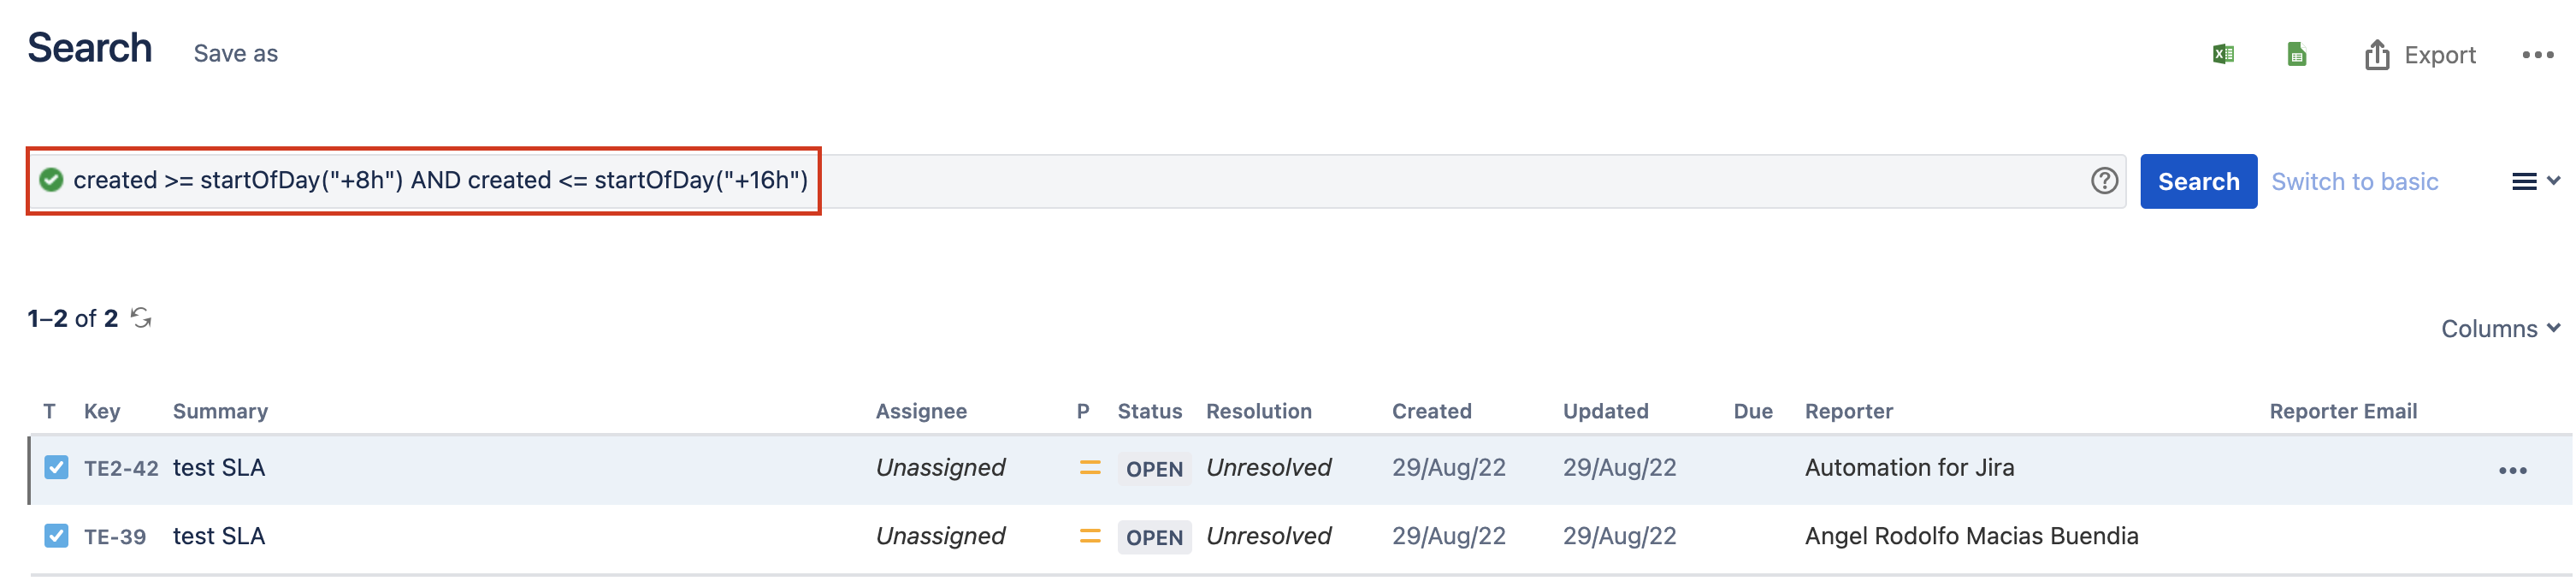Refresh the search results
Image resolution: width=2576 pixels, height=587 pixels.
(x=140, y=318)
